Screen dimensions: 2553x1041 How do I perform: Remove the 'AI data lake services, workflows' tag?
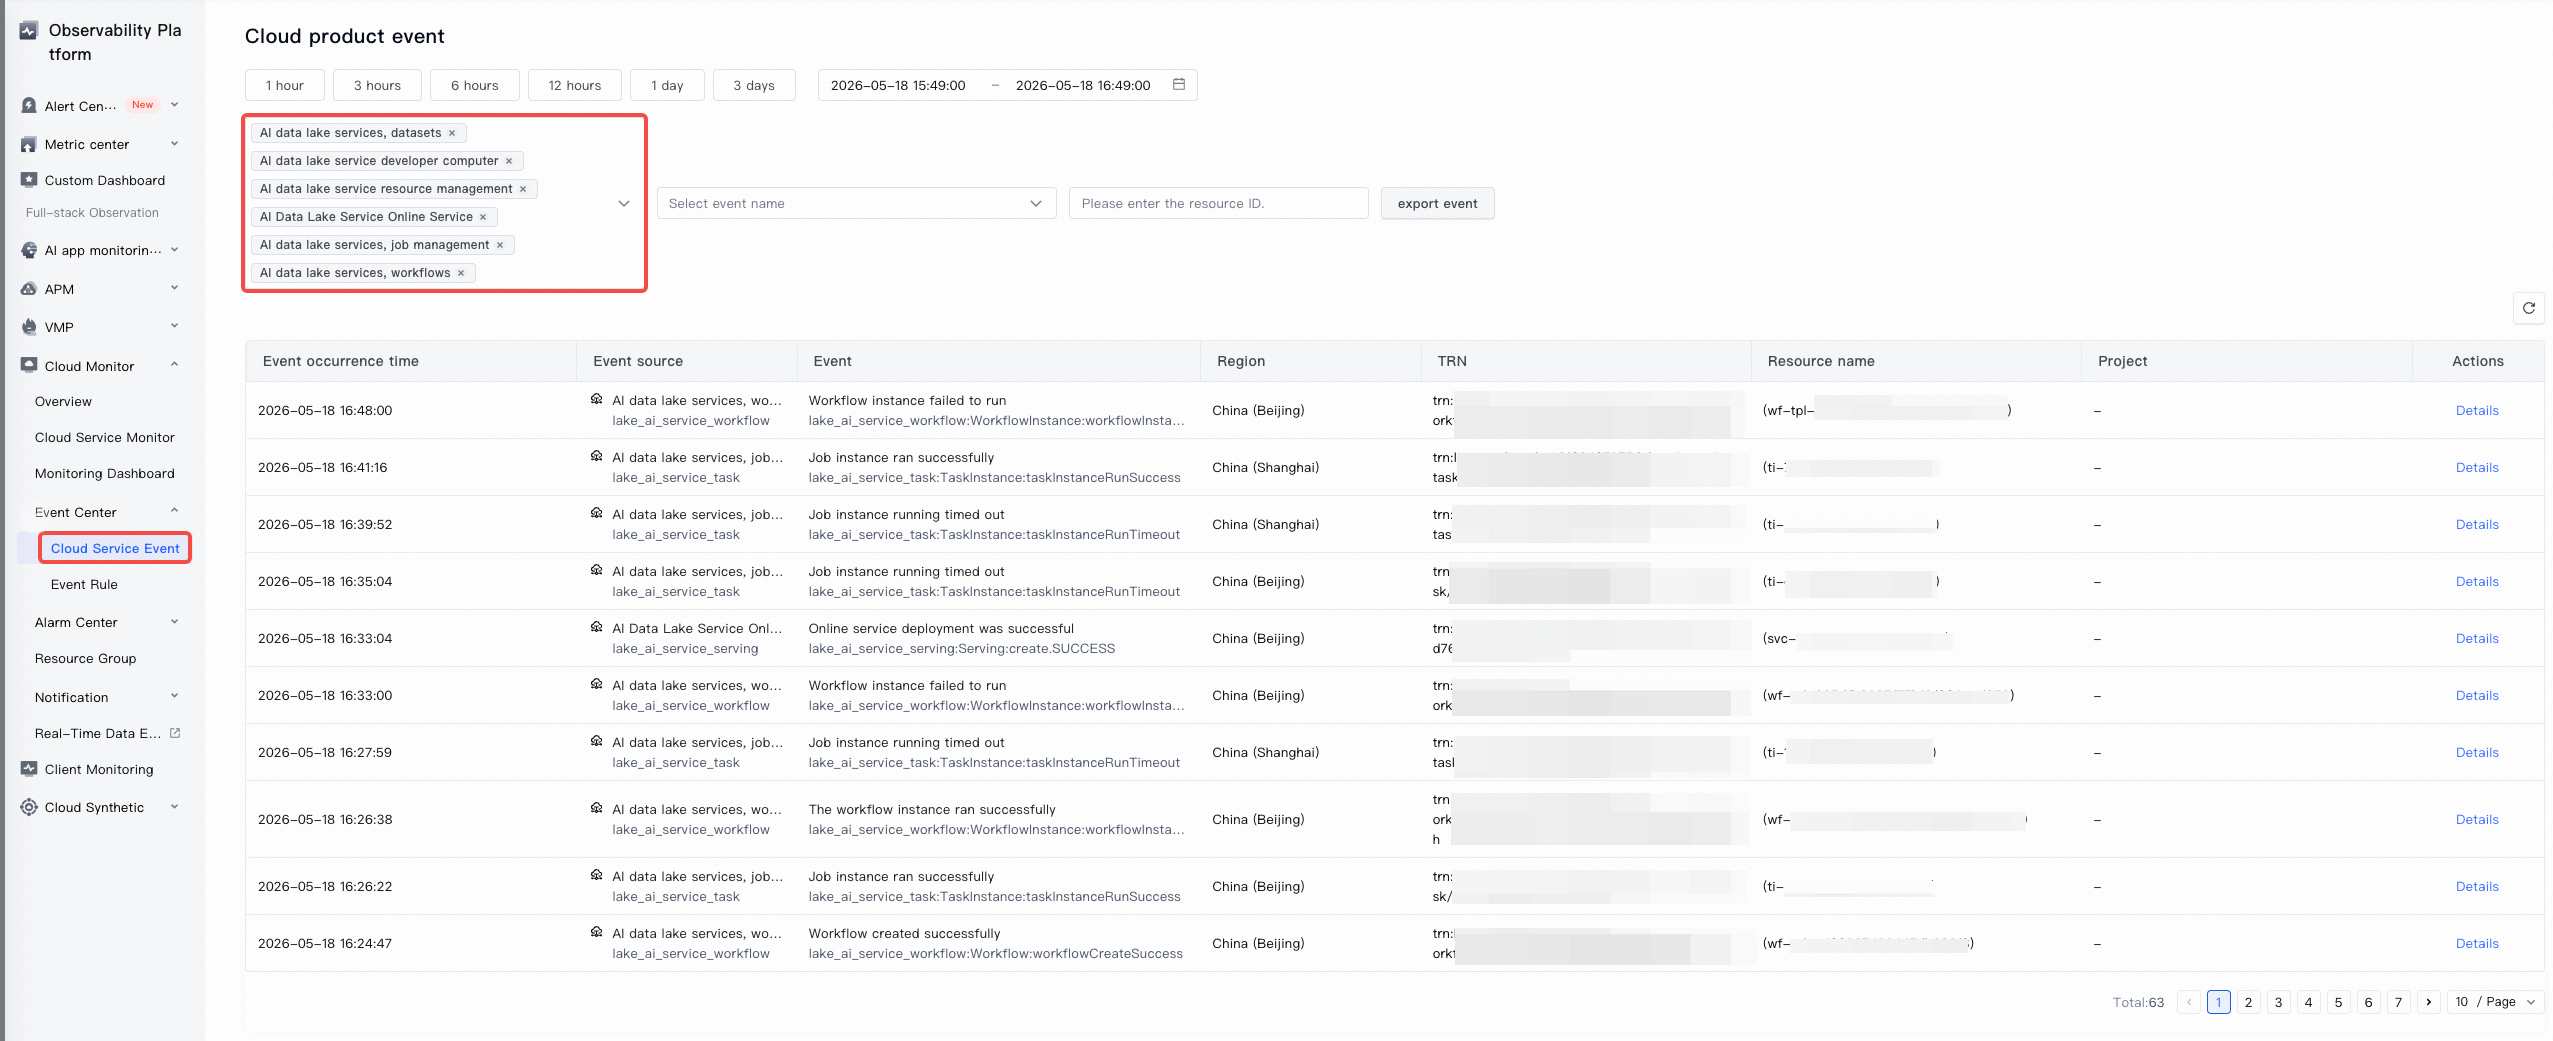[461, 273]
